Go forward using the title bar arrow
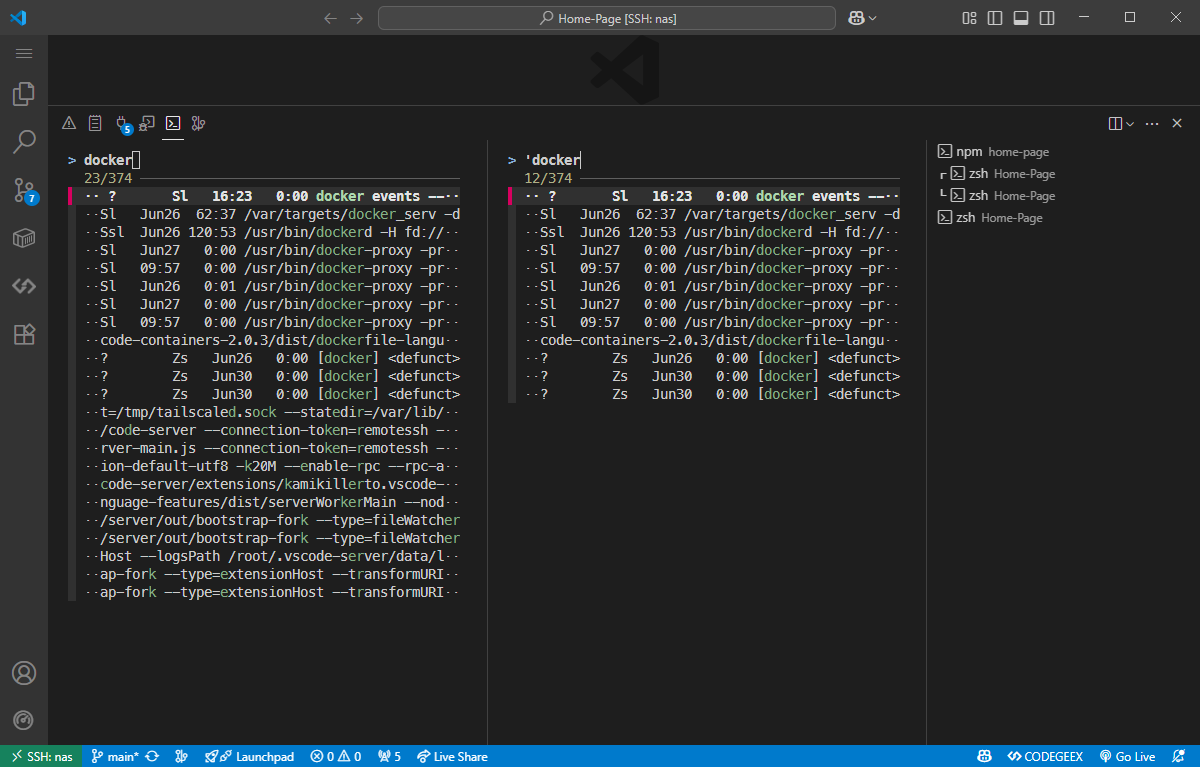 pyautogui.click(x=357, y=18)
